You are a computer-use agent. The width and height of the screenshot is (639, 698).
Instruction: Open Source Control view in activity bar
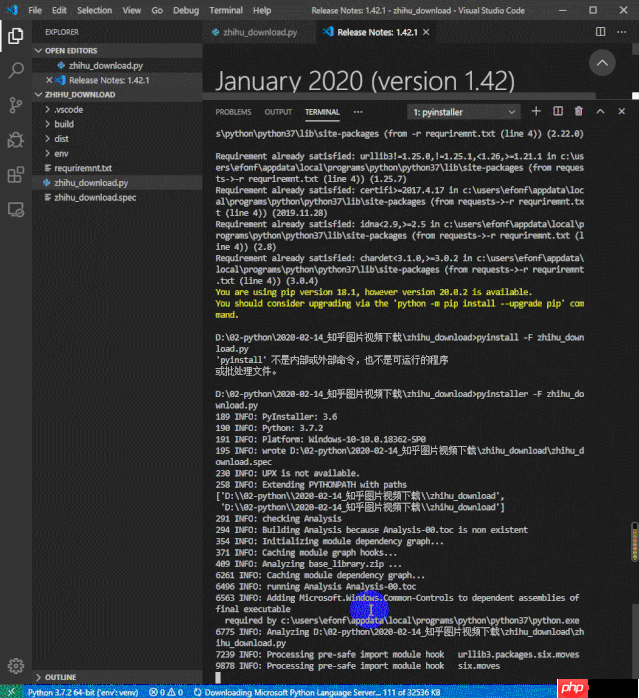(16, 105)
